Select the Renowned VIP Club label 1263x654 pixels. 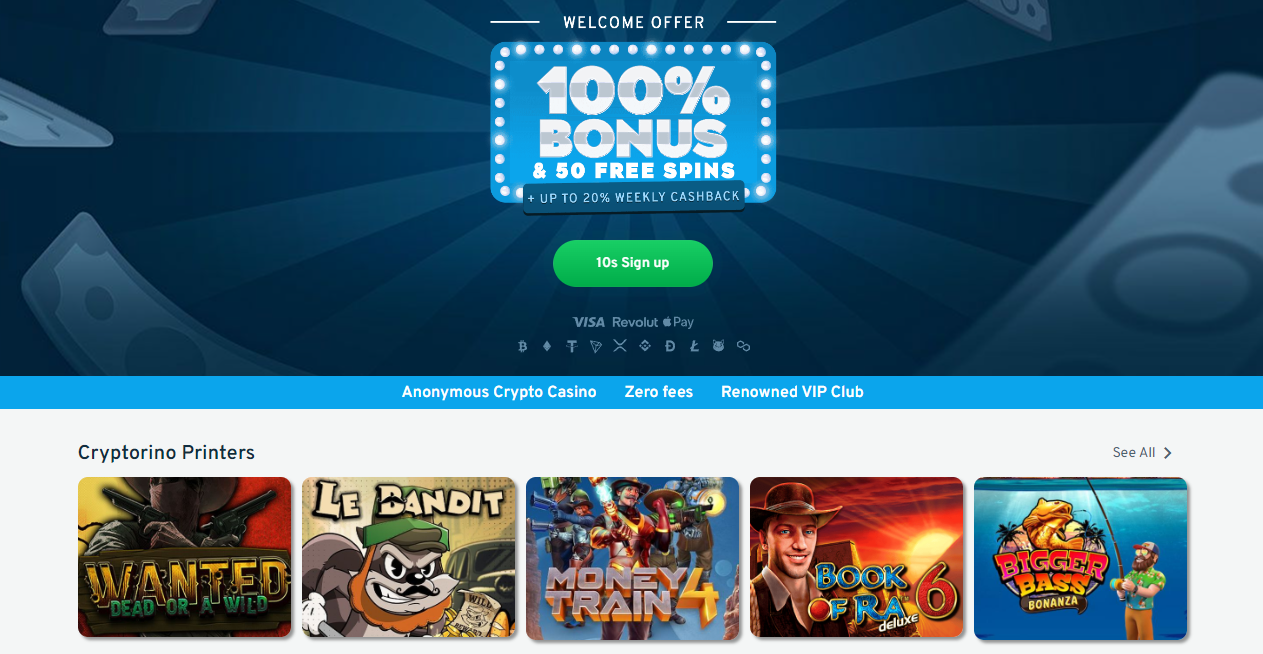pyautogui.click(x=792, y=392)
